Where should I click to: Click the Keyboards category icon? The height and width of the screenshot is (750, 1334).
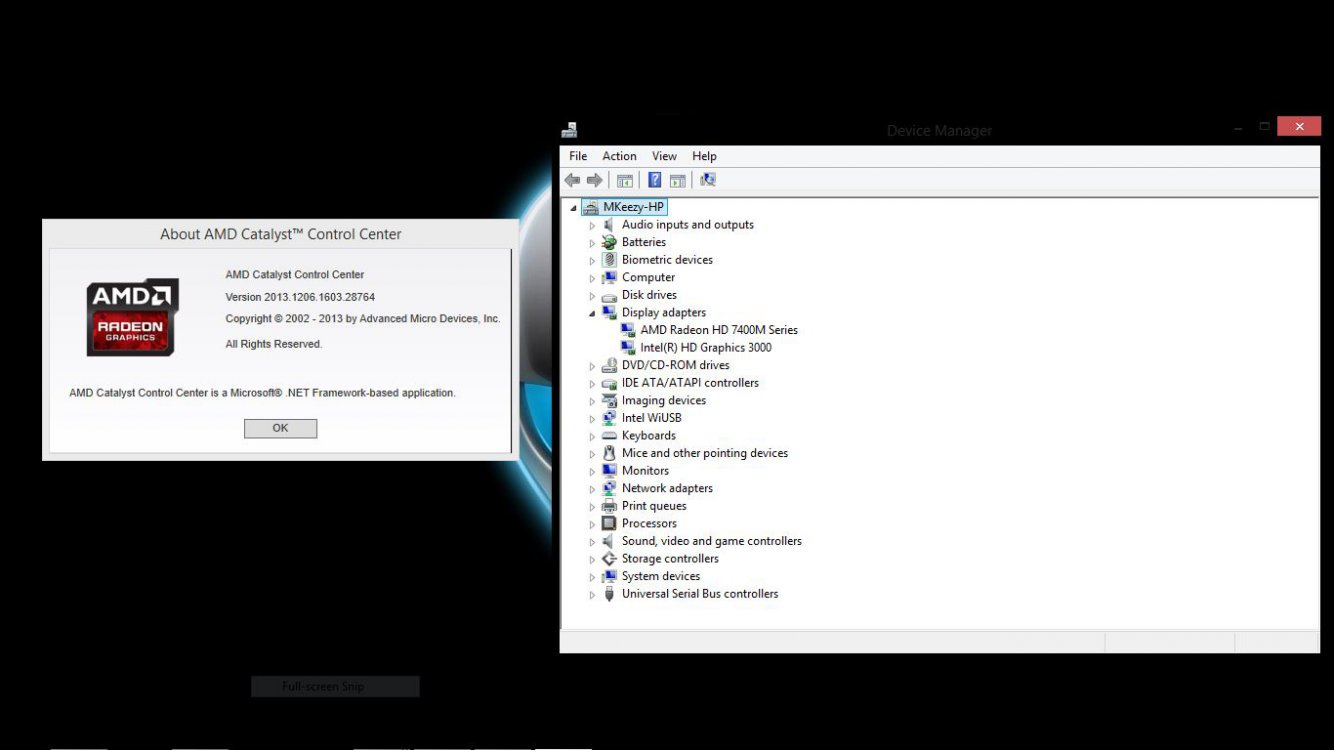609,436
